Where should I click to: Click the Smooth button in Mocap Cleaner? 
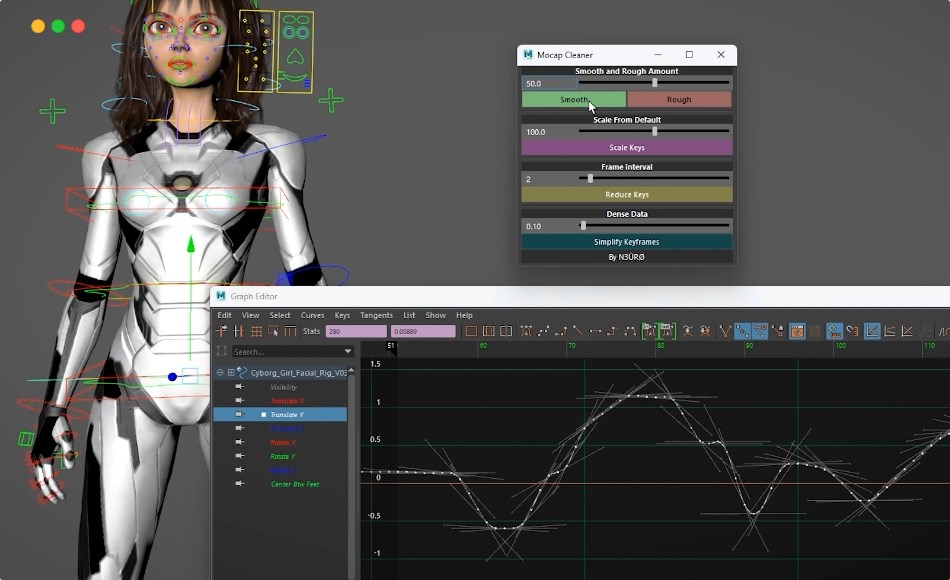(x=575, y=99)
